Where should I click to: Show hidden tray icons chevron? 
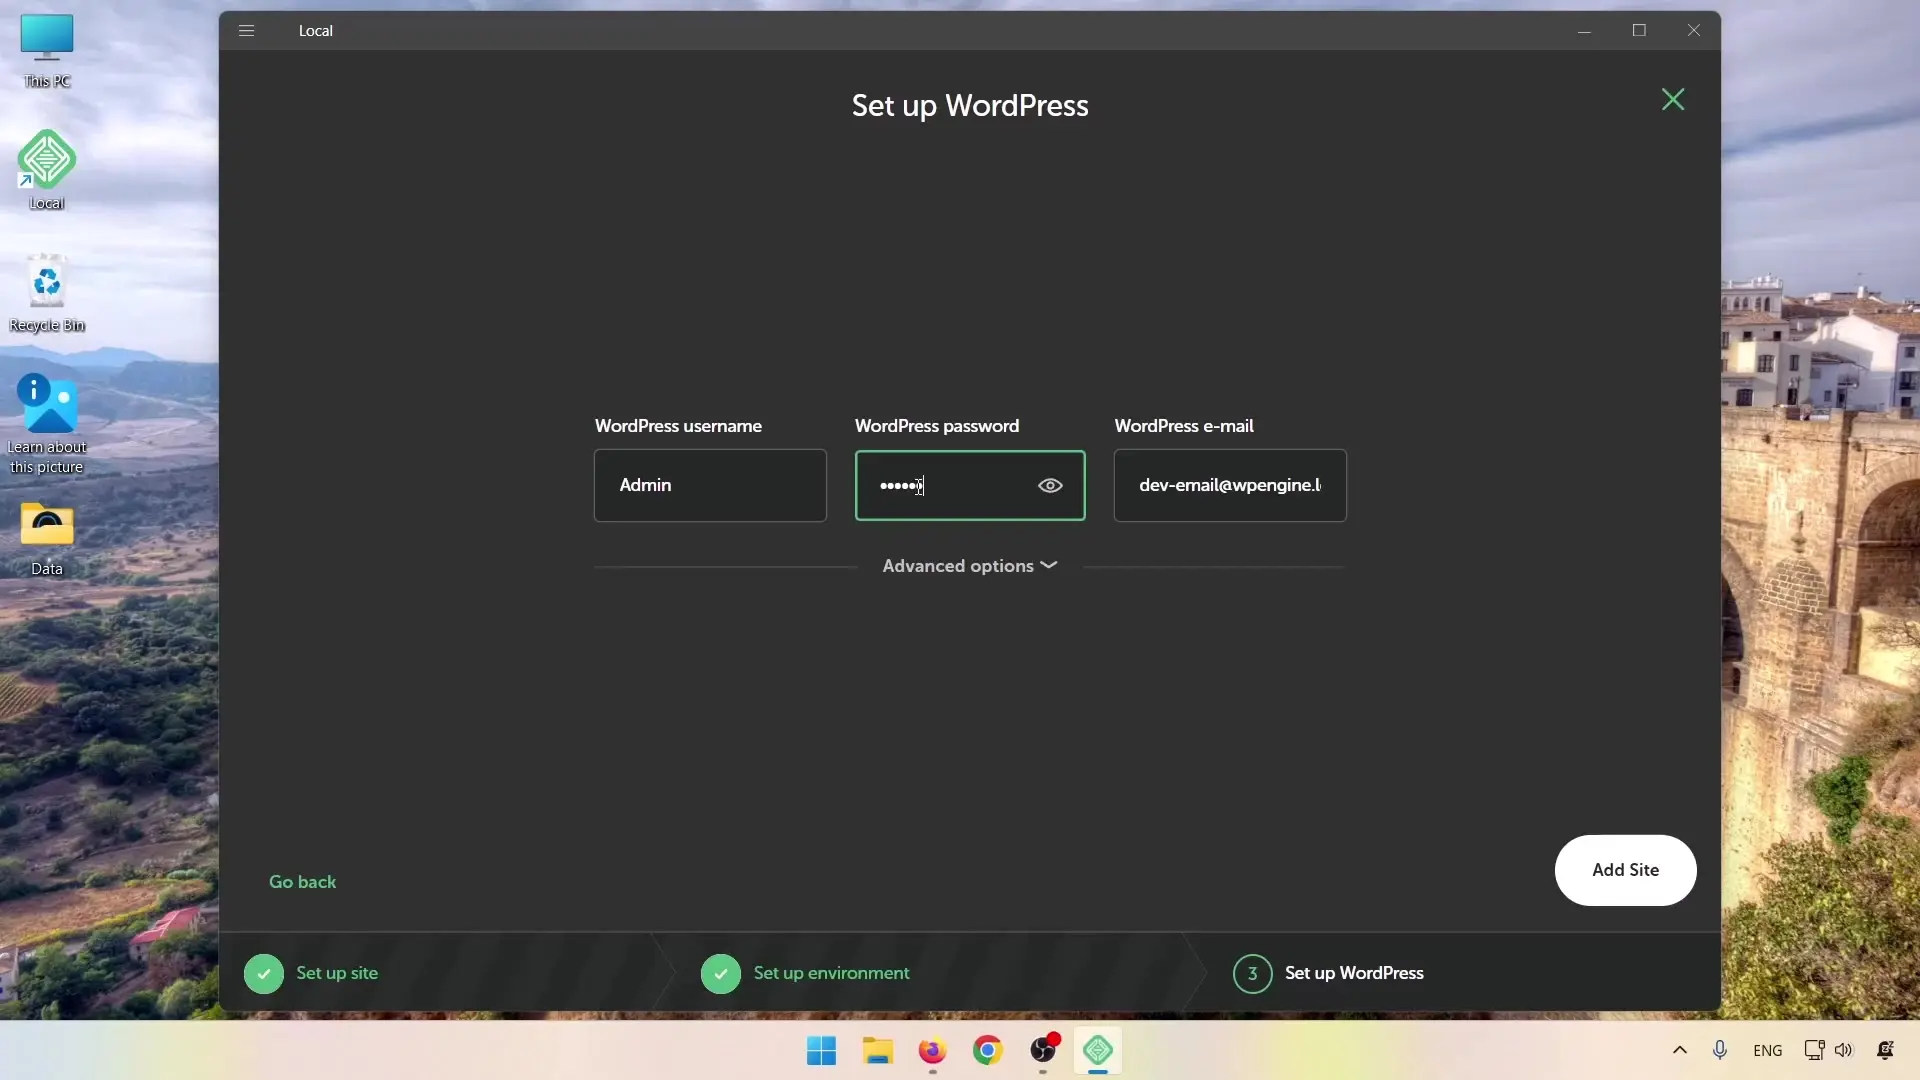[x=1680, y=1050]
